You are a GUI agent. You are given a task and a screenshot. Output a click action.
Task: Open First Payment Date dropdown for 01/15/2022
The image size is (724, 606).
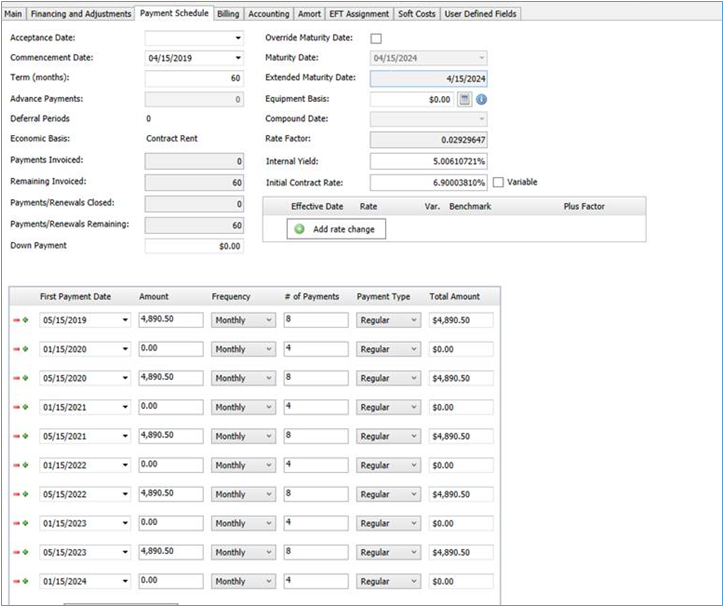125,465
